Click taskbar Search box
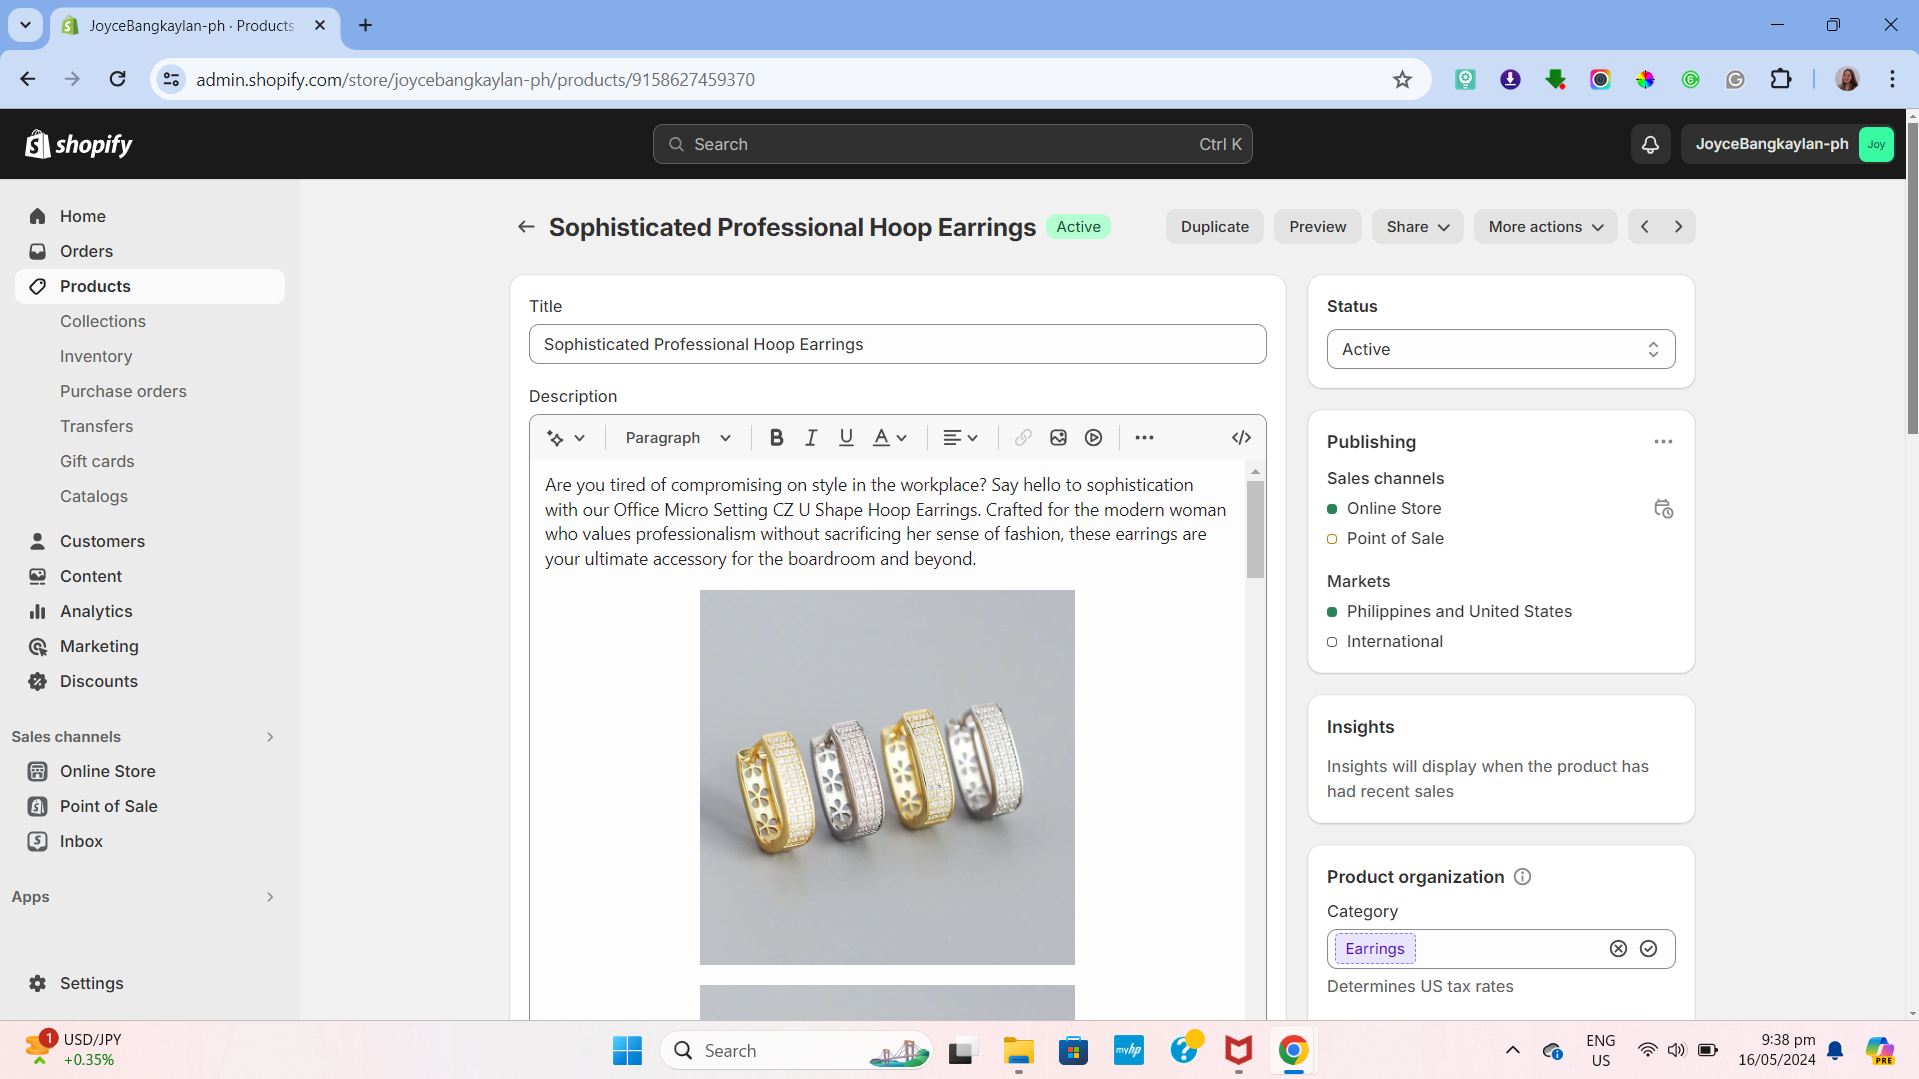Screen dimensions: 1919x1079 pos(797,1051)
